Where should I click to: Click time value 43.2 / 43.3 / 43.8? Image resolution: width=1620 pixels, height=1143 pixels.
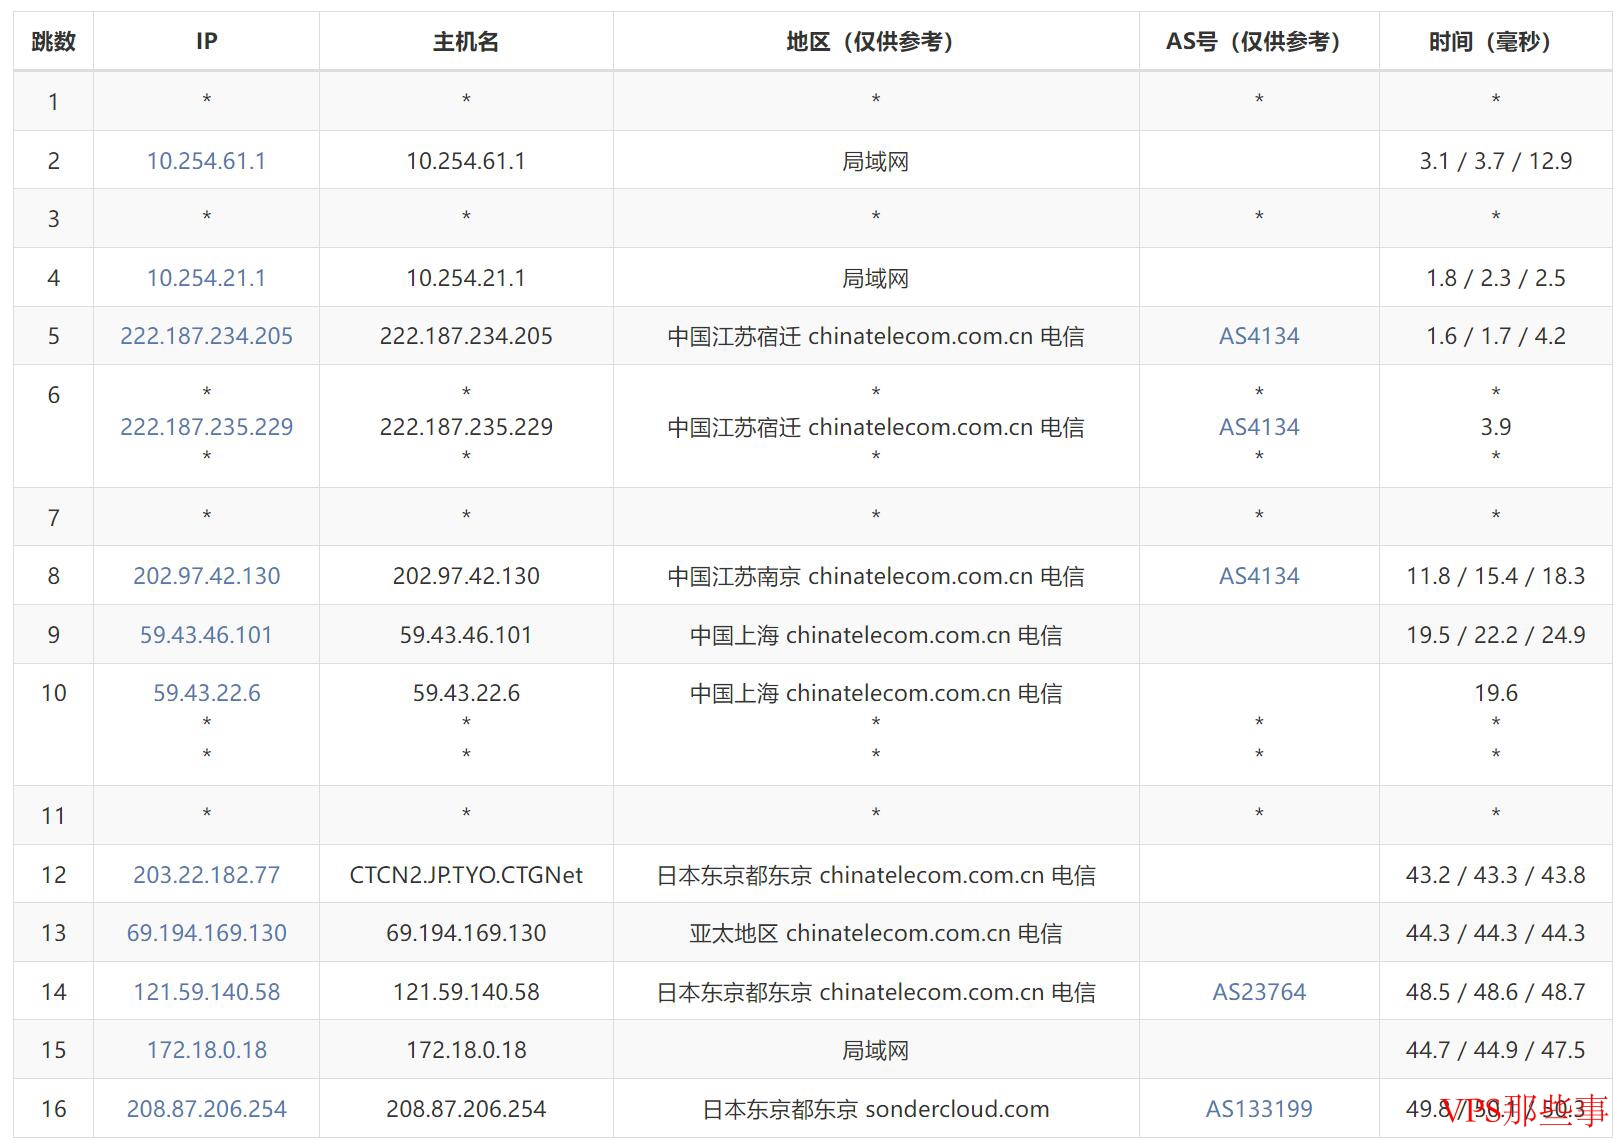(x=1496, y=875)
